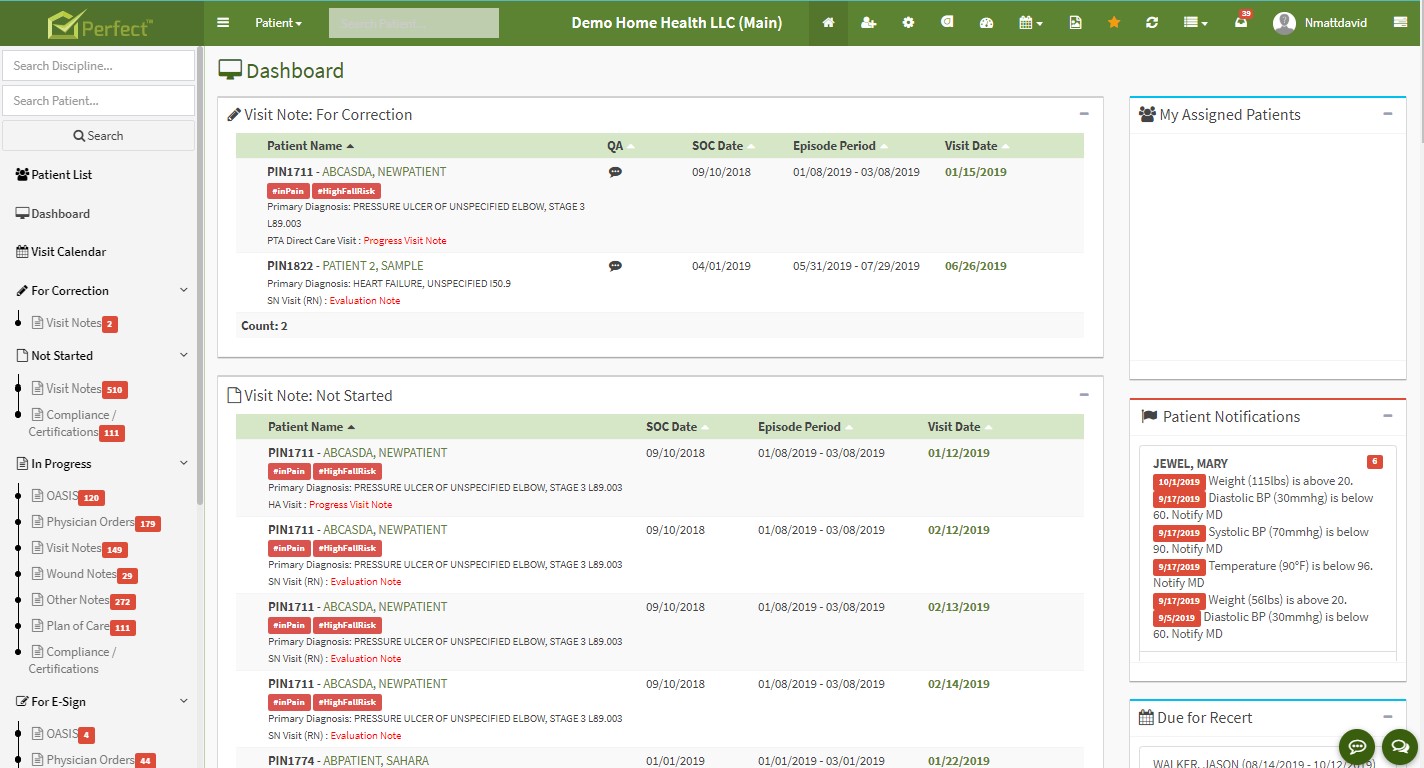Open QA comment icon for PATIENT 2, SAMPLE

pos(615,266)
